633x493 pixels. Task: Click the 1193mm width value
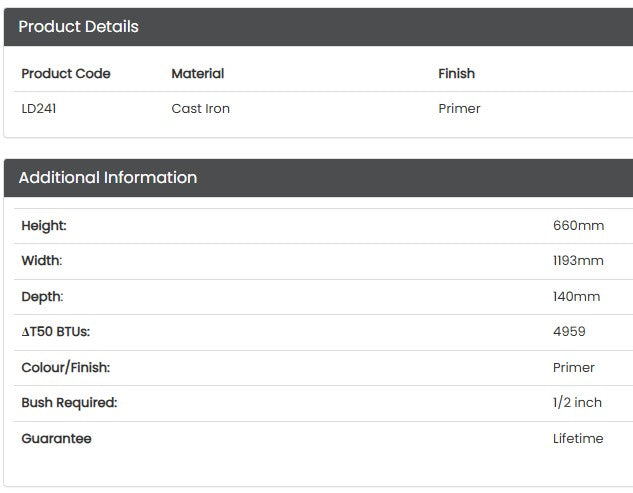(x=578, y=261)
